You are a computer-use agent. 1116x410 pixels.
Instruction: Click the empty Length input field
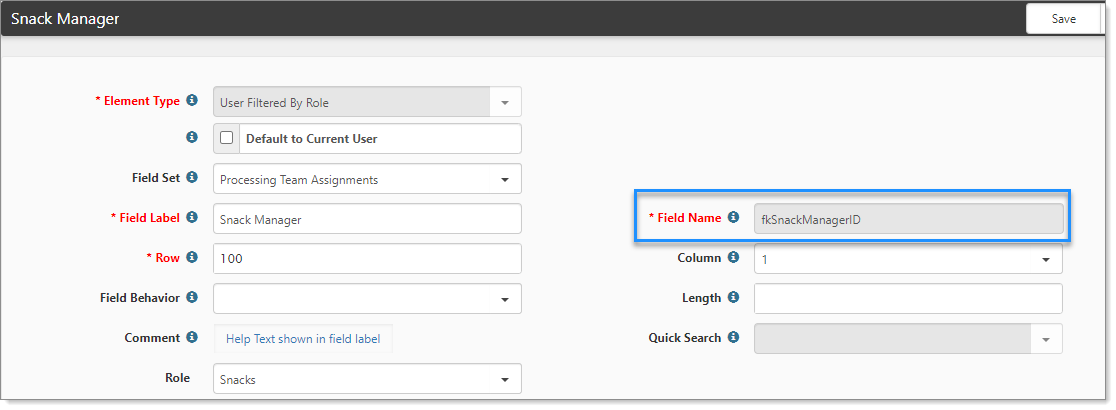coord(908,298)
